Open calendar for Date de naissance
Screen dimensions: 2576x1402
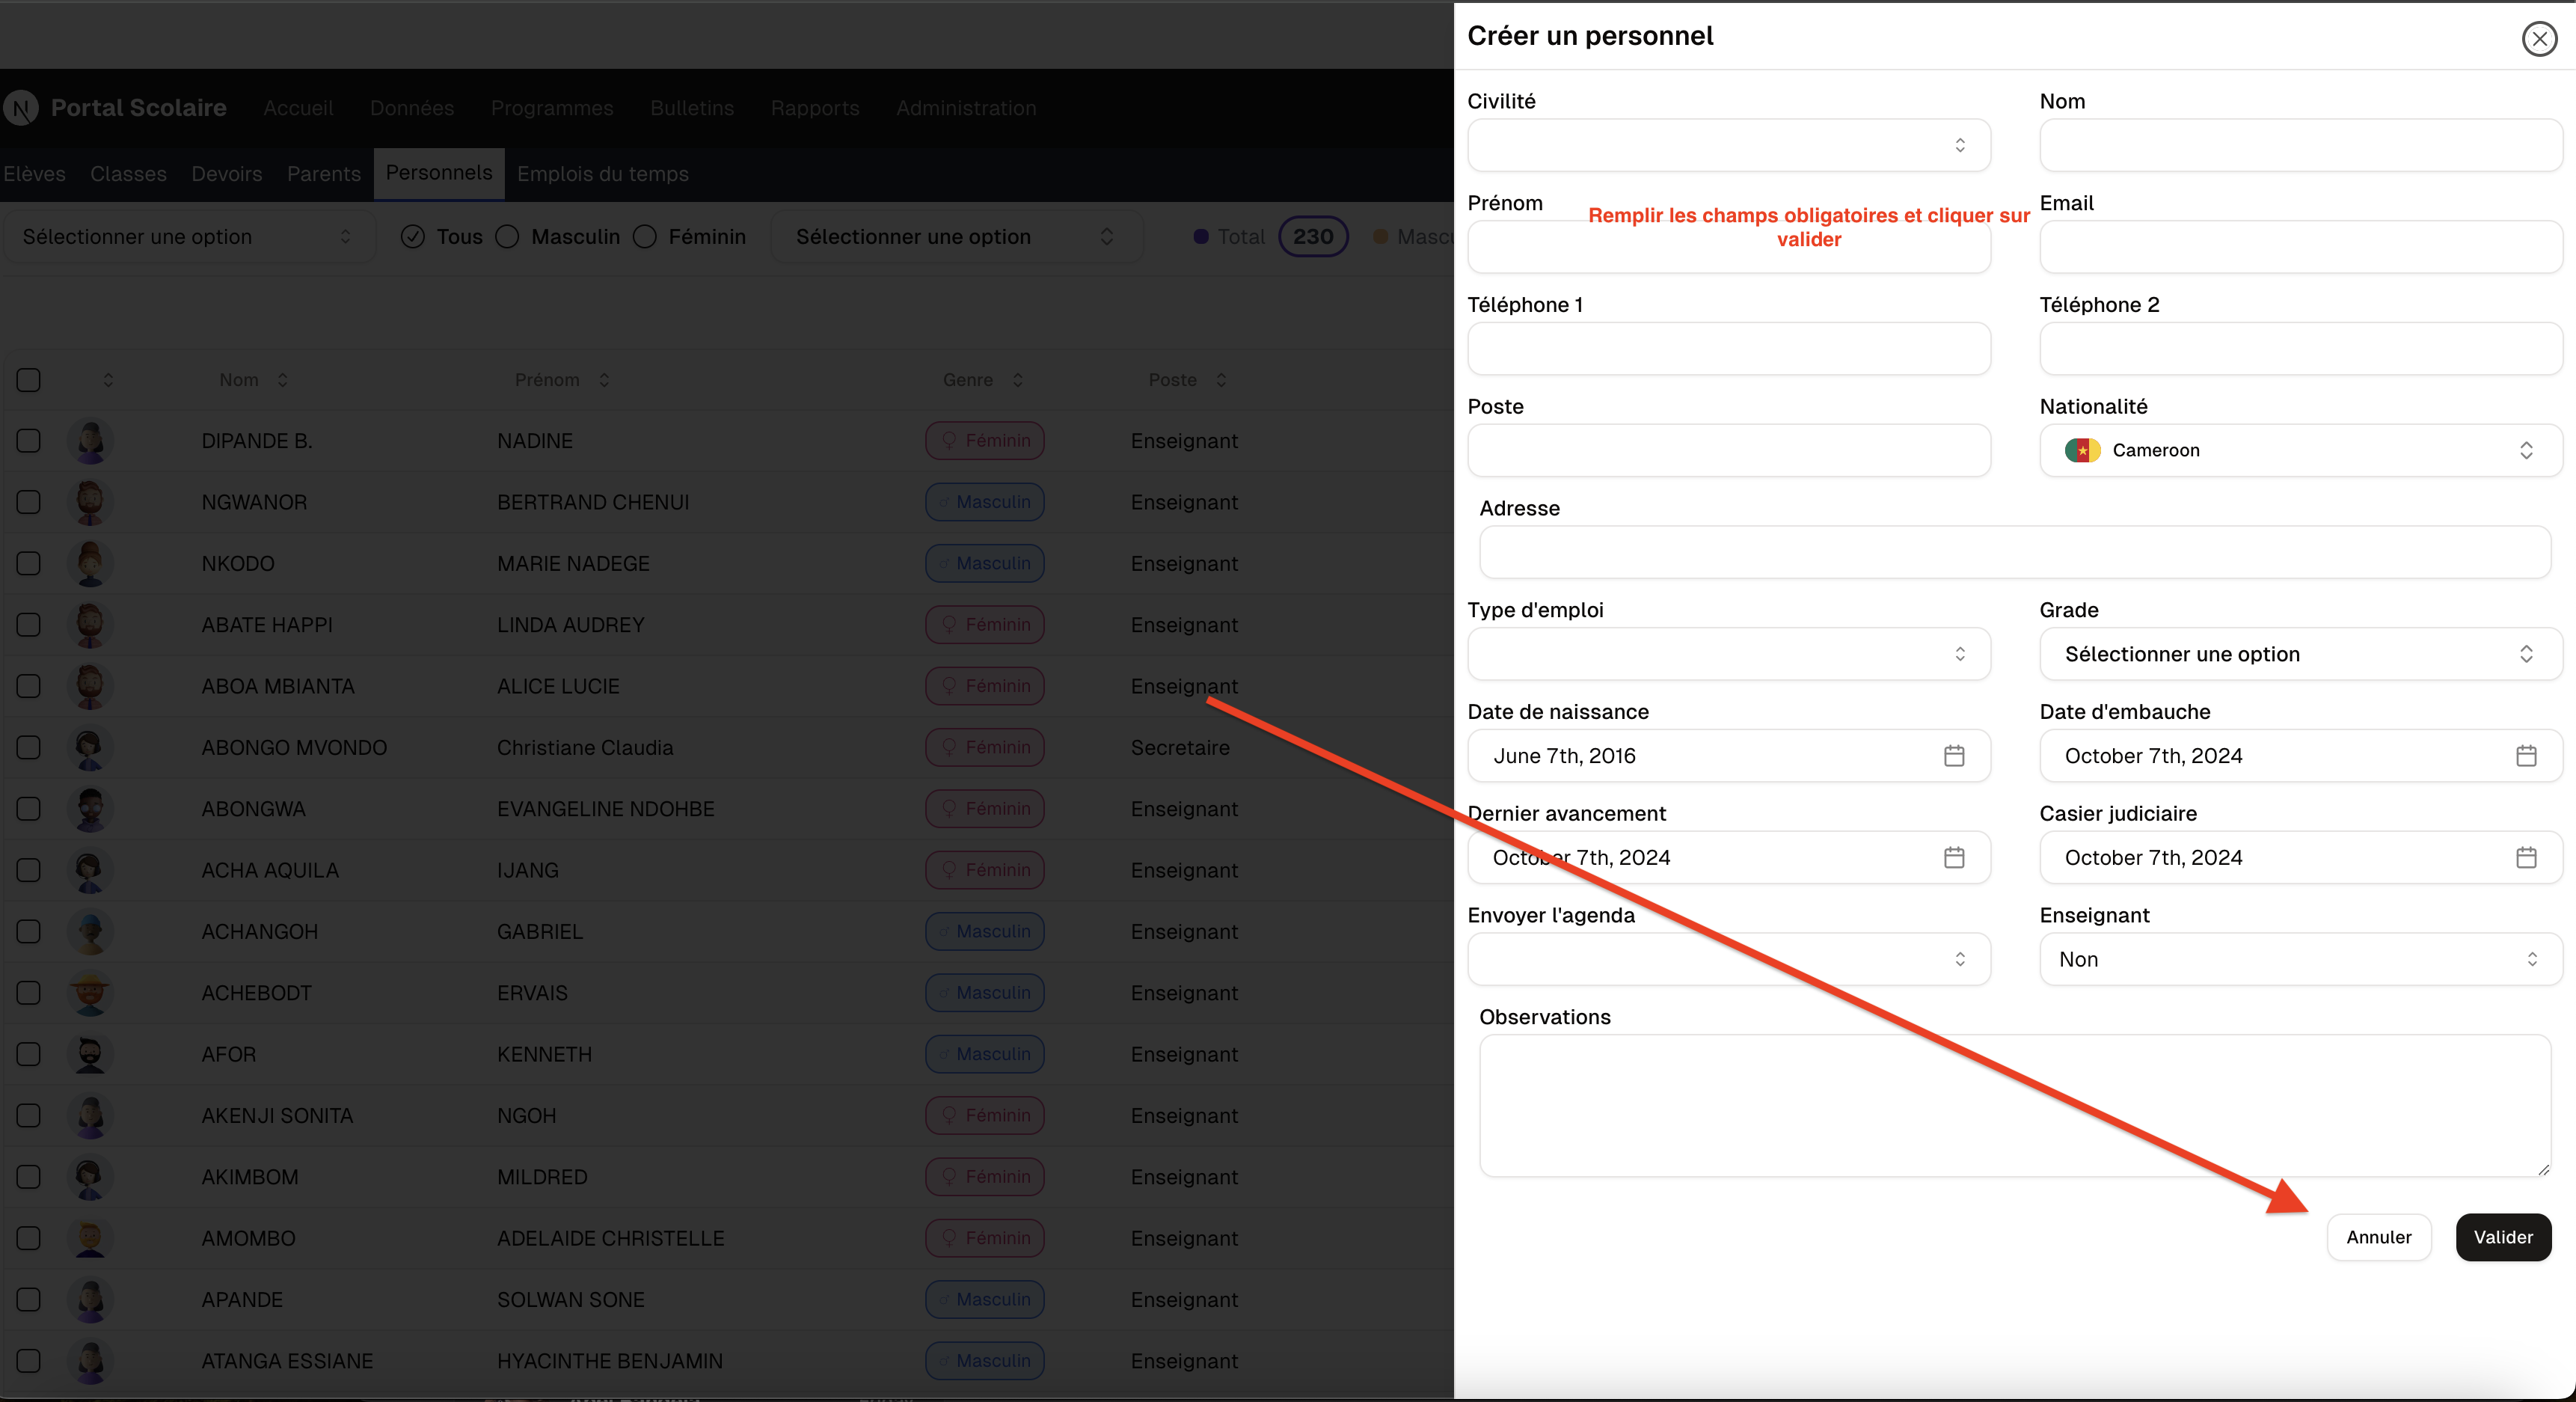click(1954, 756)
